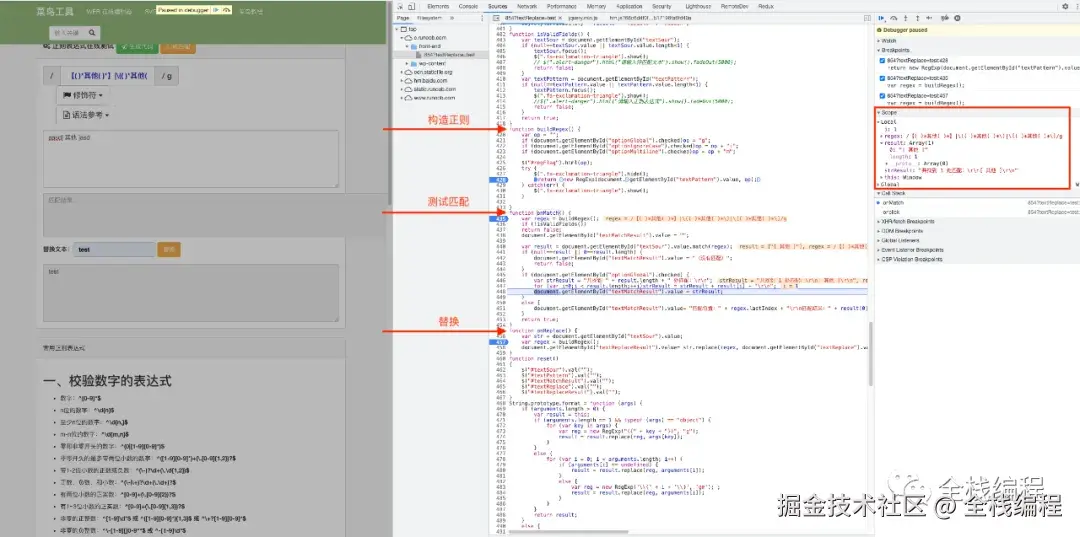
Task: Click step over icon in page overlay
Action: (x=227, y=10)
